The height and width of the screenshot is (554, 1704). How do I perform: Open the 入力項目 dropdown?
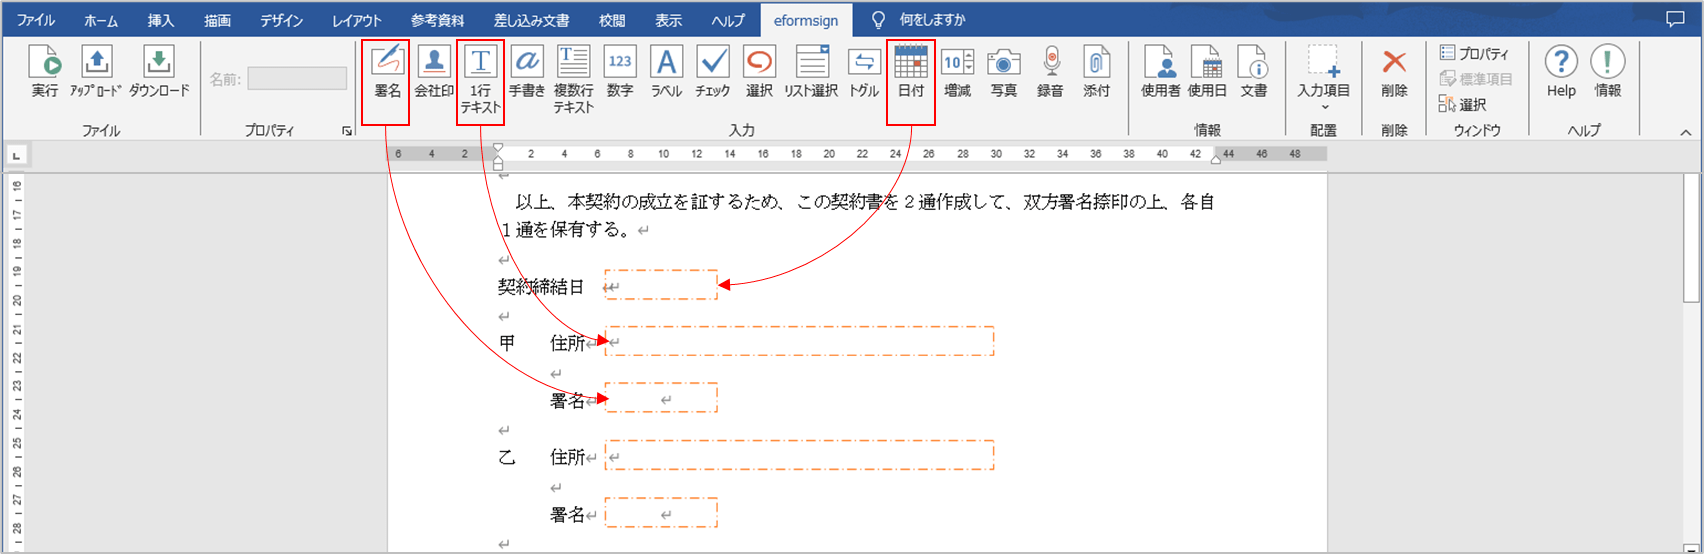pyautogui.click(x=1324, y=78)
